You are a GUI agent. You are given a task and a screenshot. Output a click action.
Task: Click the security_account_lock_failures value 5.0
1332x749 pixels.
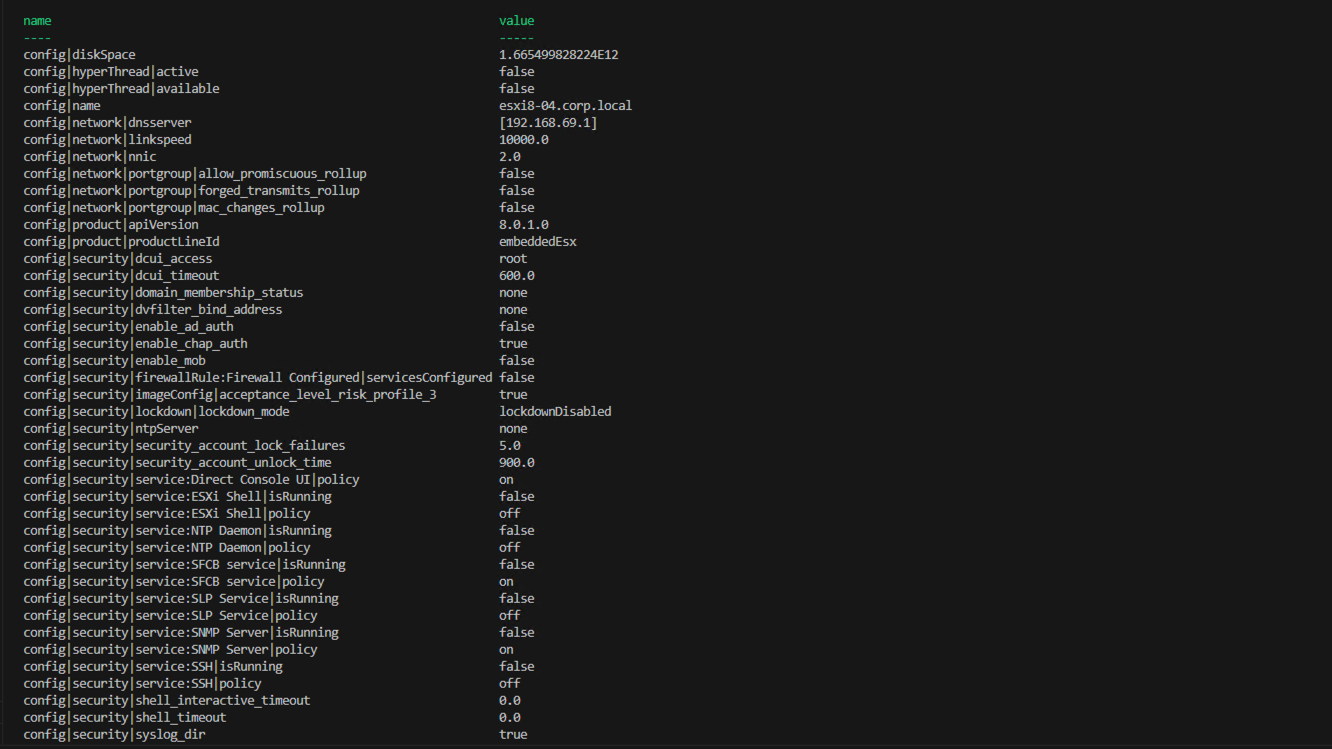coord(509,446)
